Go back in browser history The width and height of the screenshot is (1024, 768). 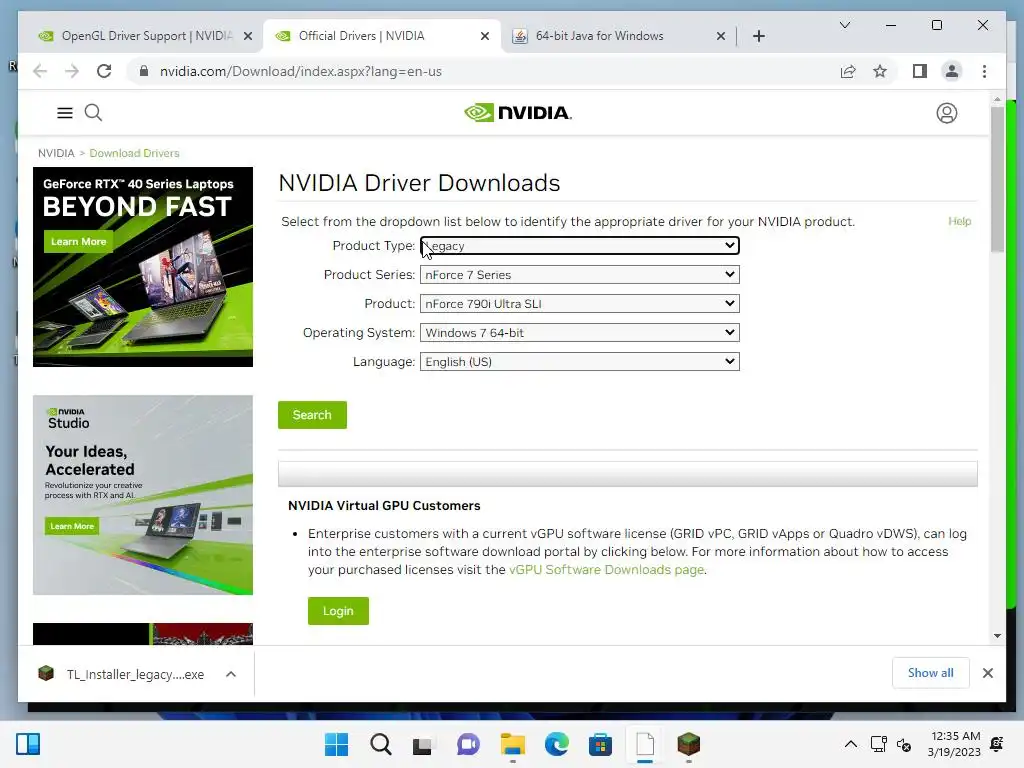pyautogui.click(x=40, y=71)
